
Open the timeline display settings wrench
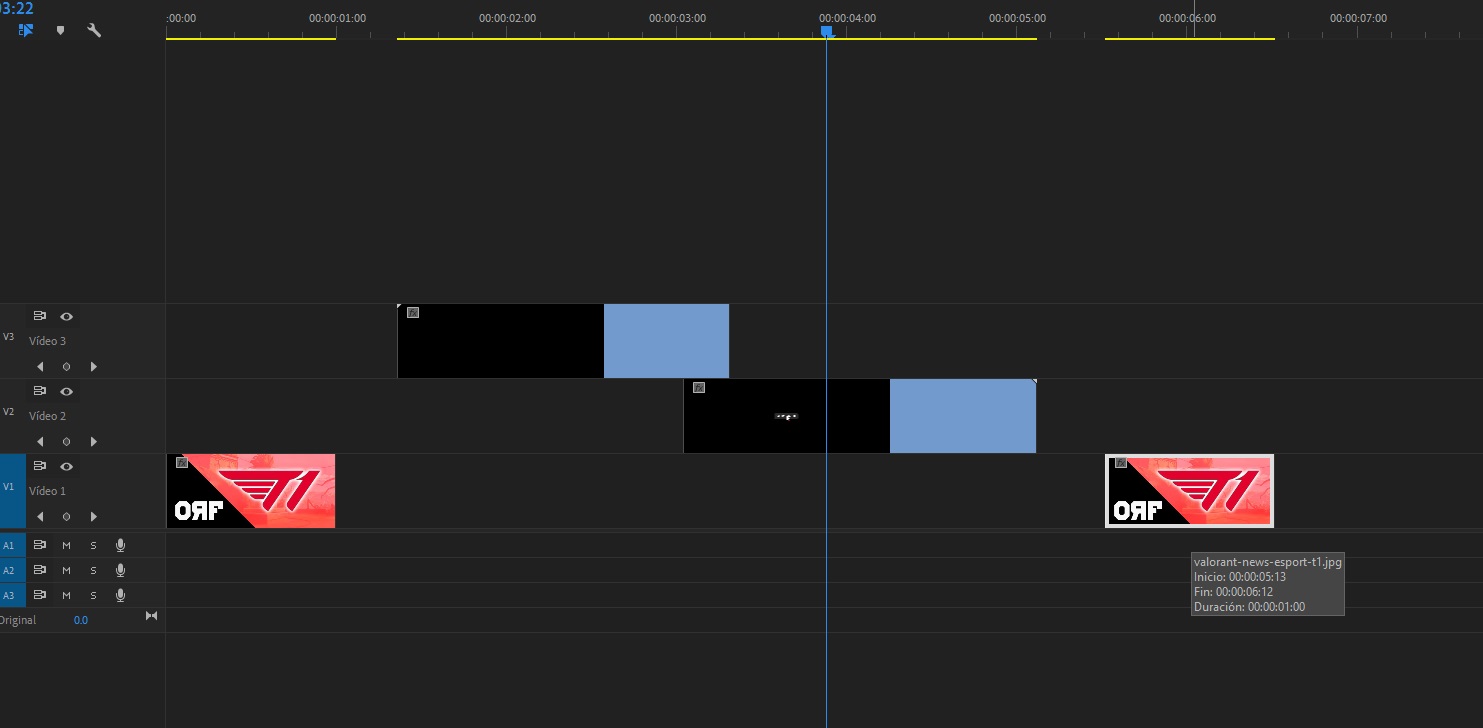[x=94, y=30]
